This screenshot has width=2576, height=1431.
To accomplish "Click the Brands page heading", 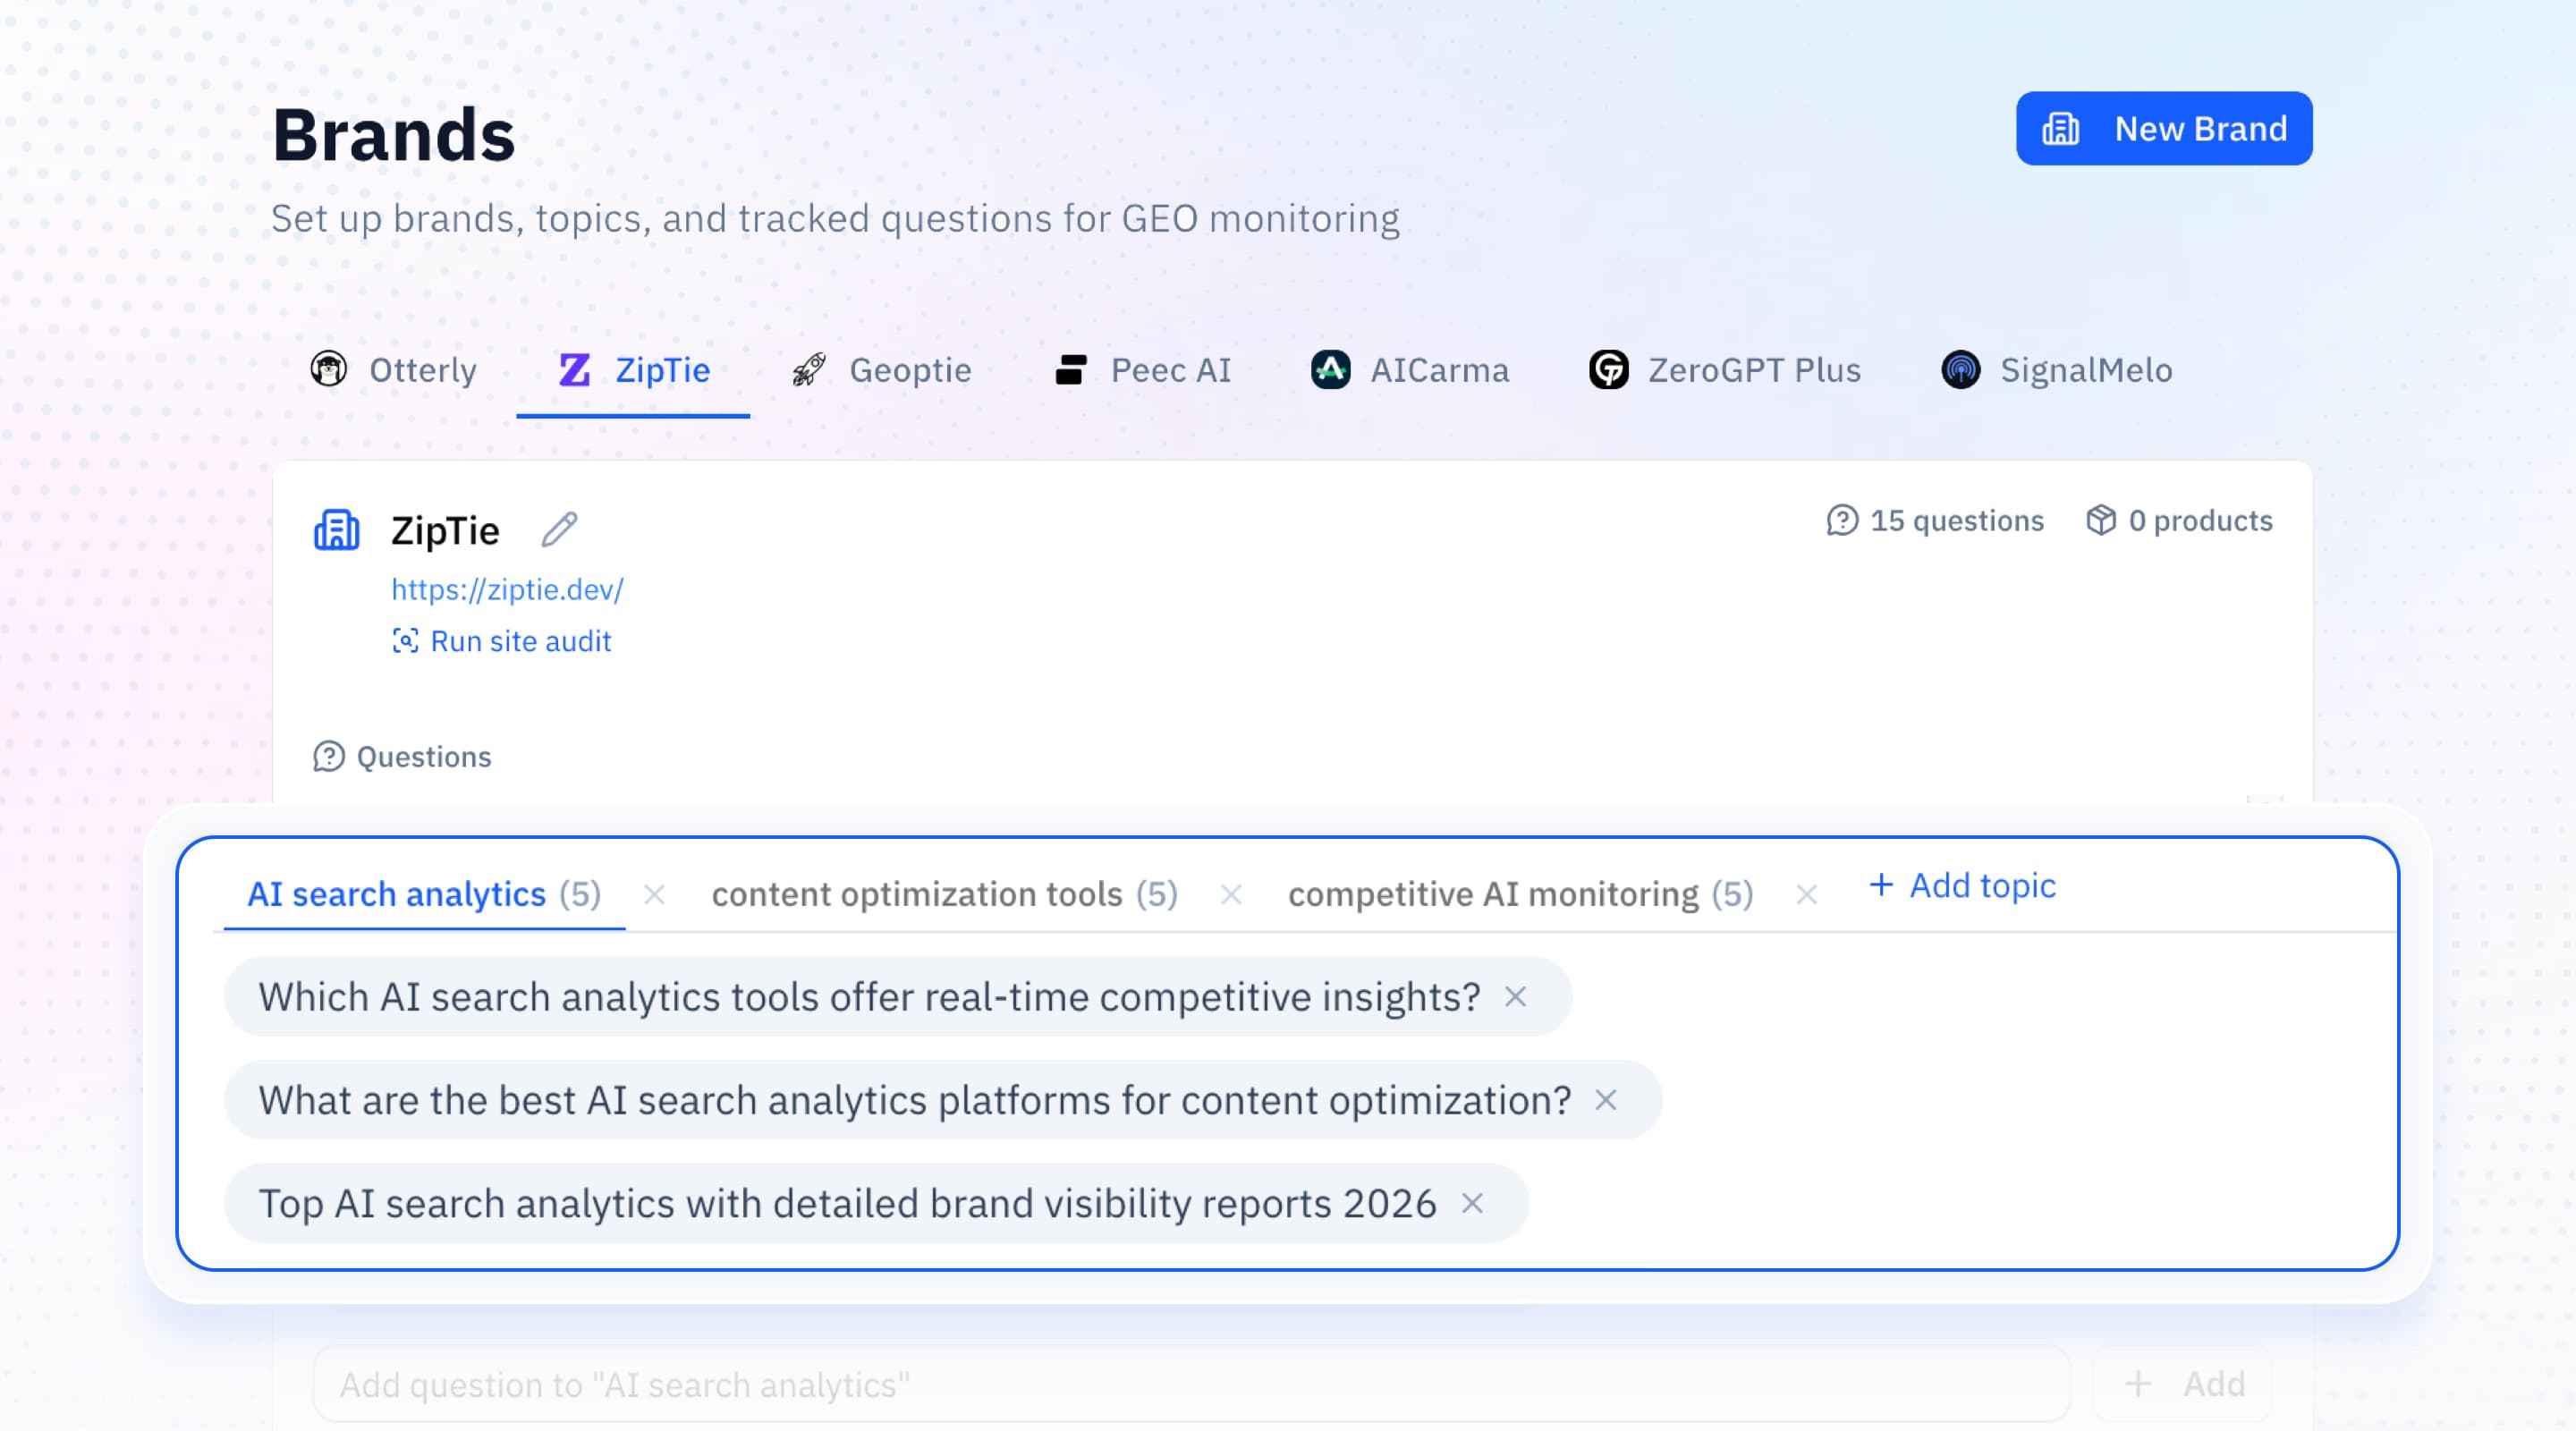I will coord(393,134).
